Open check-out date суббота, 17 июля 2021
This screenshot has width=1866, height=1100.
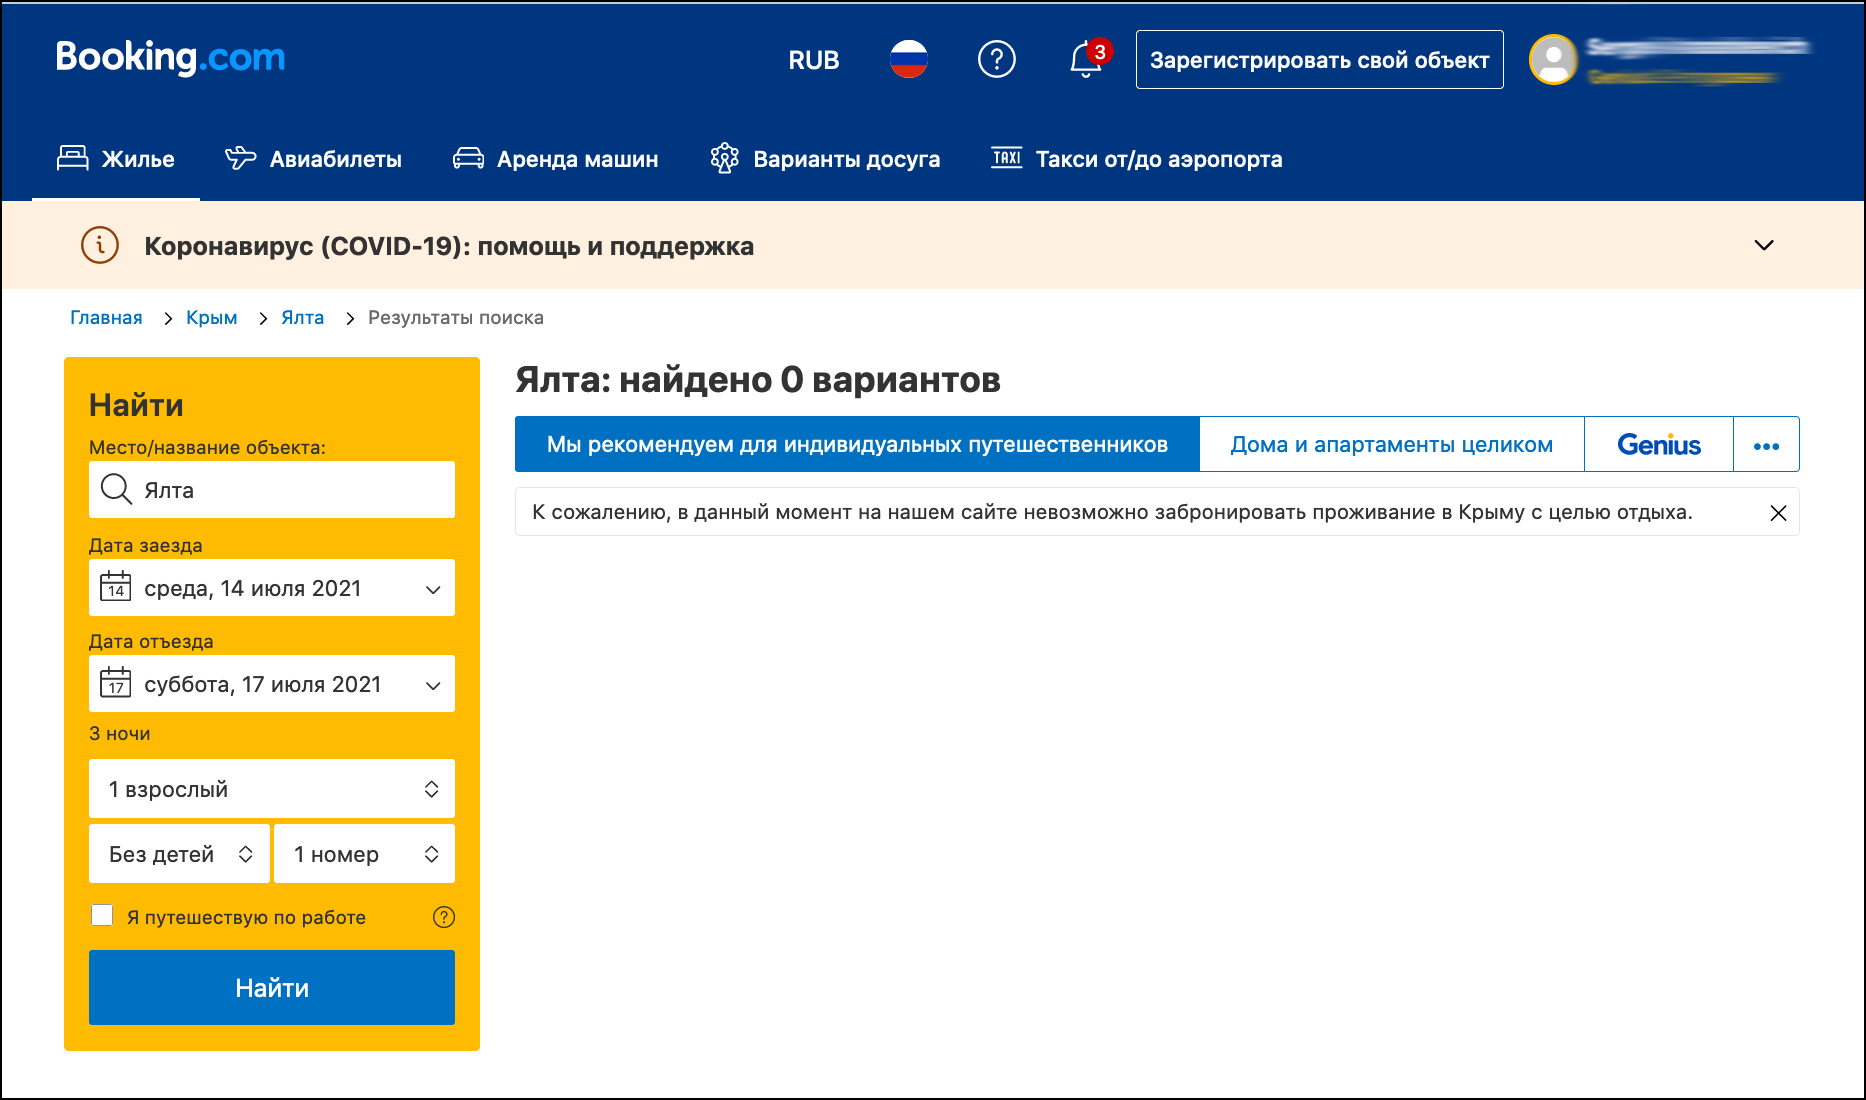(x=272, y=683)
